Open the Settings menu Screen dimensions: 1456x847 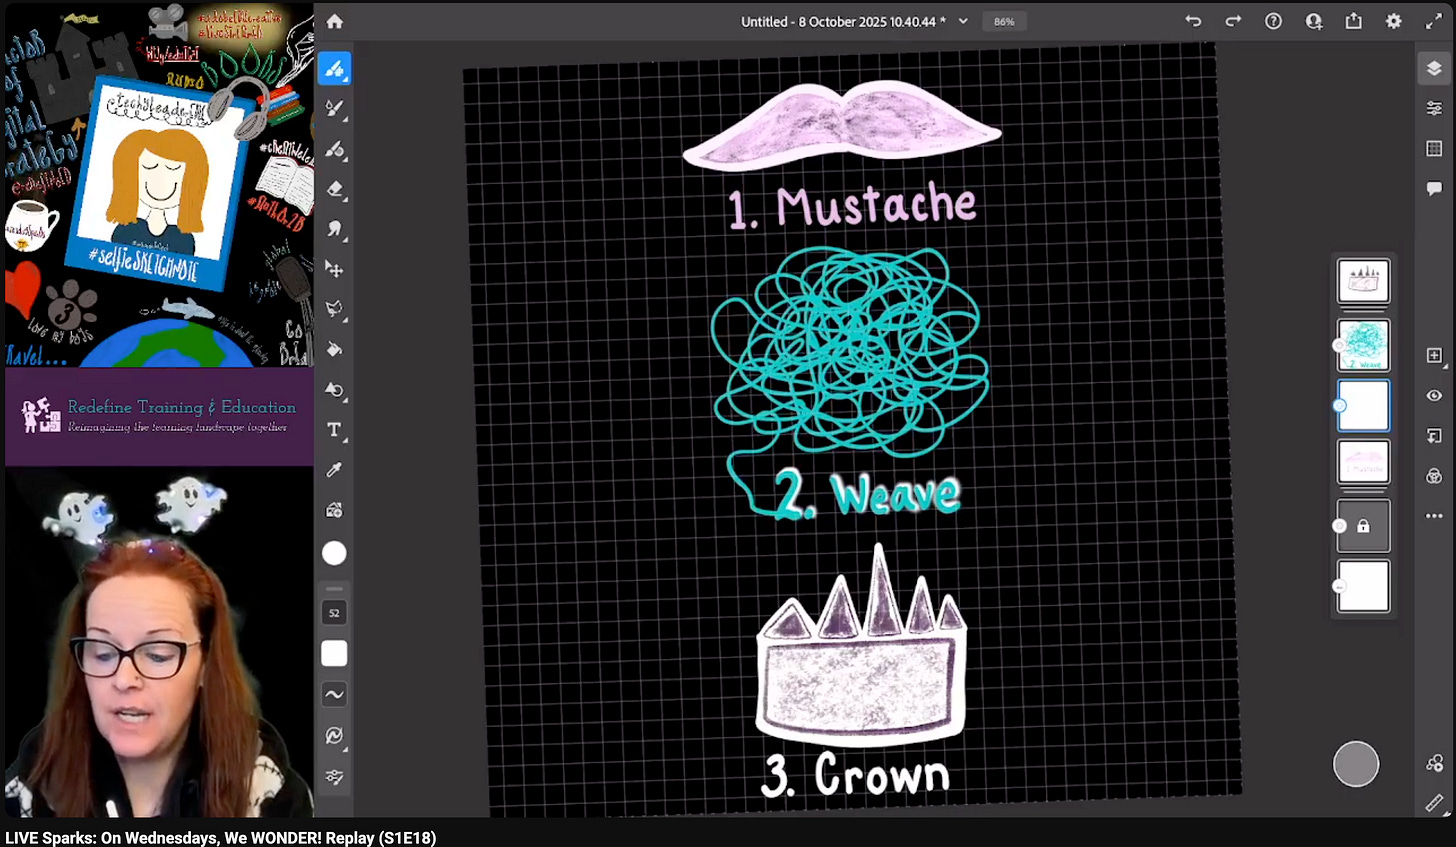coord(1394,20)
